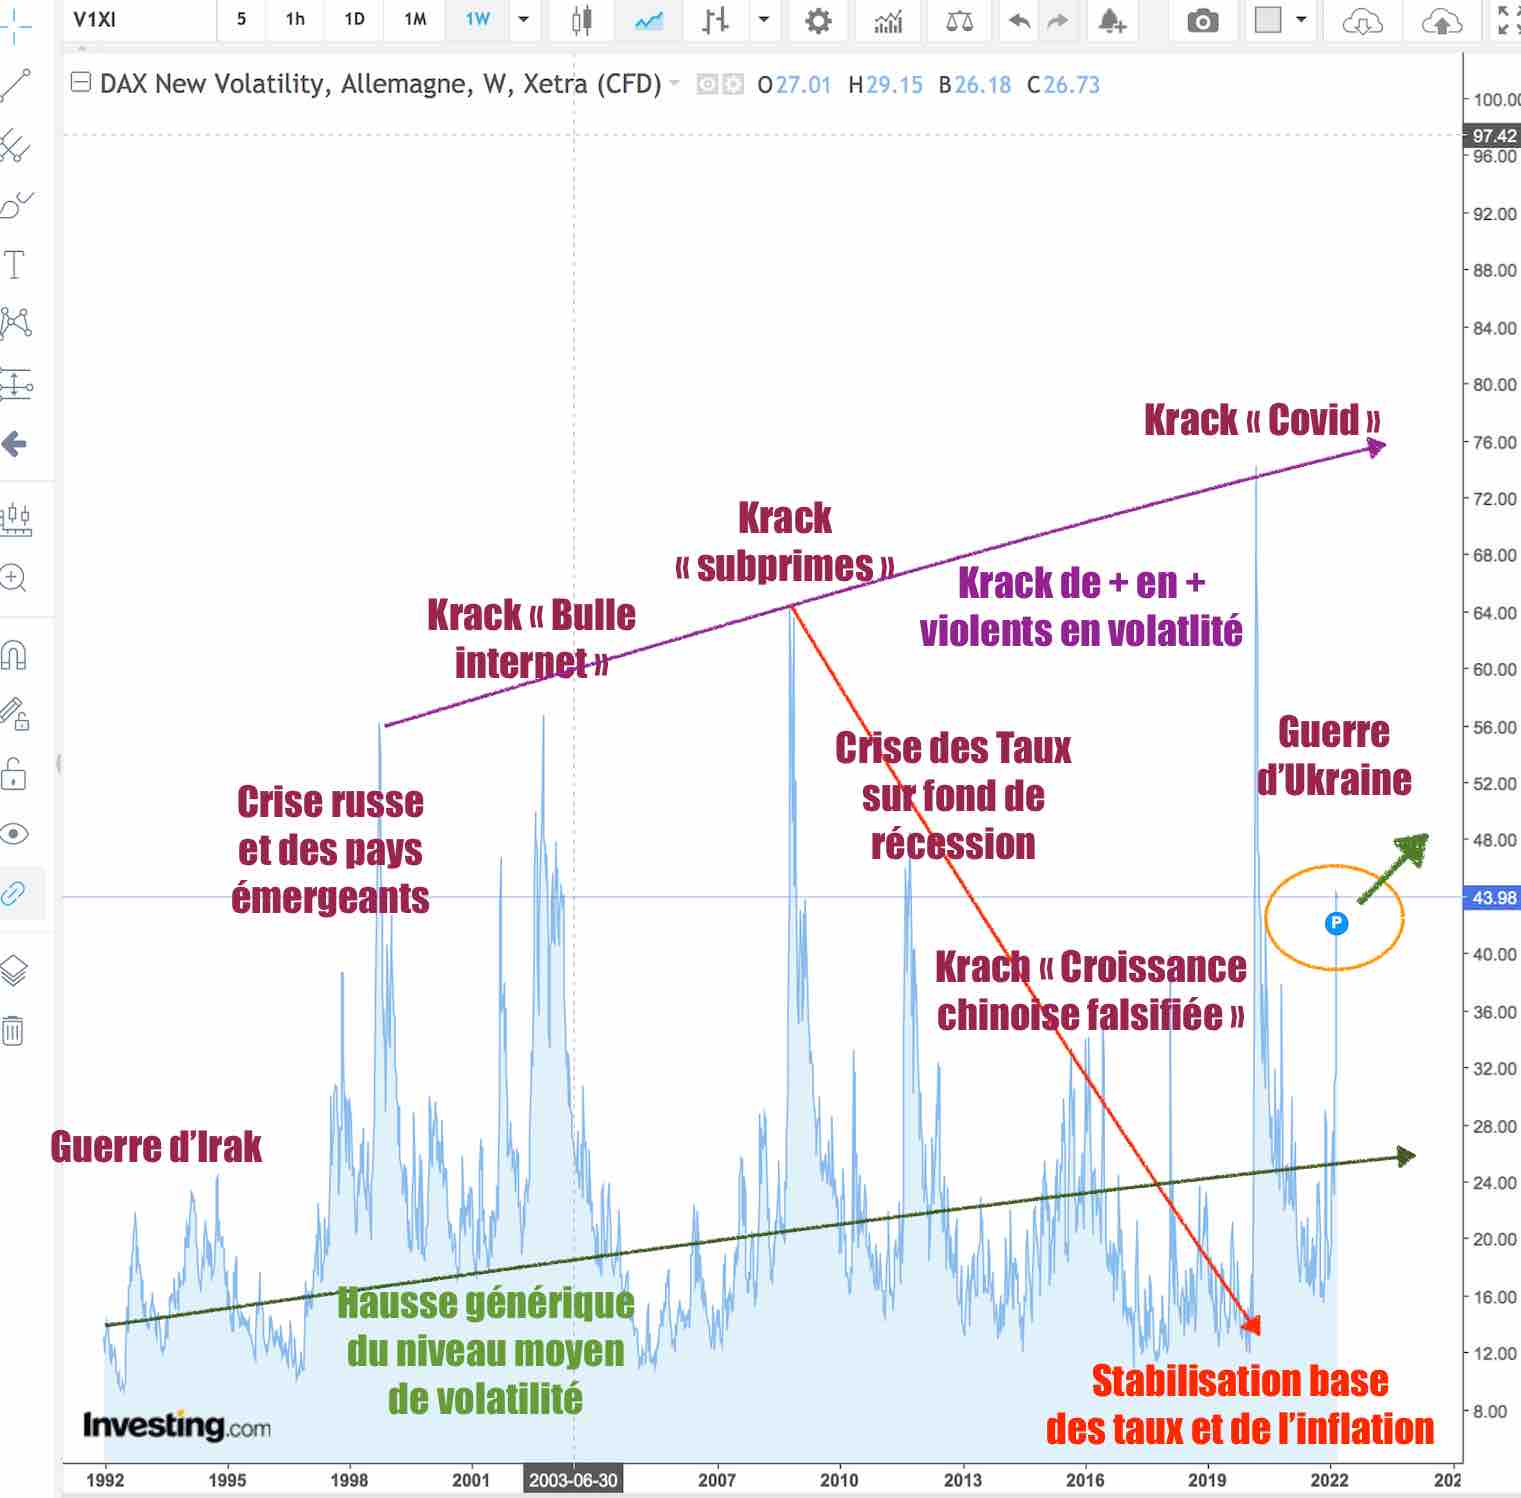Viewport: 1521px width, 1498px height.
Task: Toggle lock all drawings padlock
Action: [14, 774]
